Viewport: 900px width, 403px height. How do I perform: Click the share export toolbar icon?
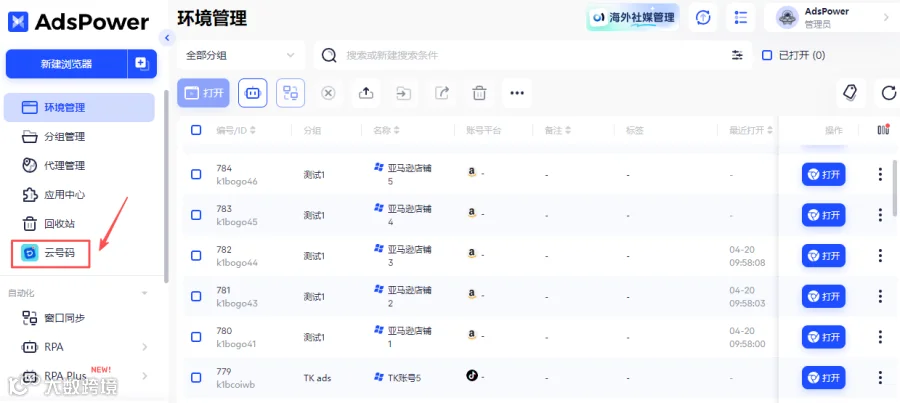(441, 93)
